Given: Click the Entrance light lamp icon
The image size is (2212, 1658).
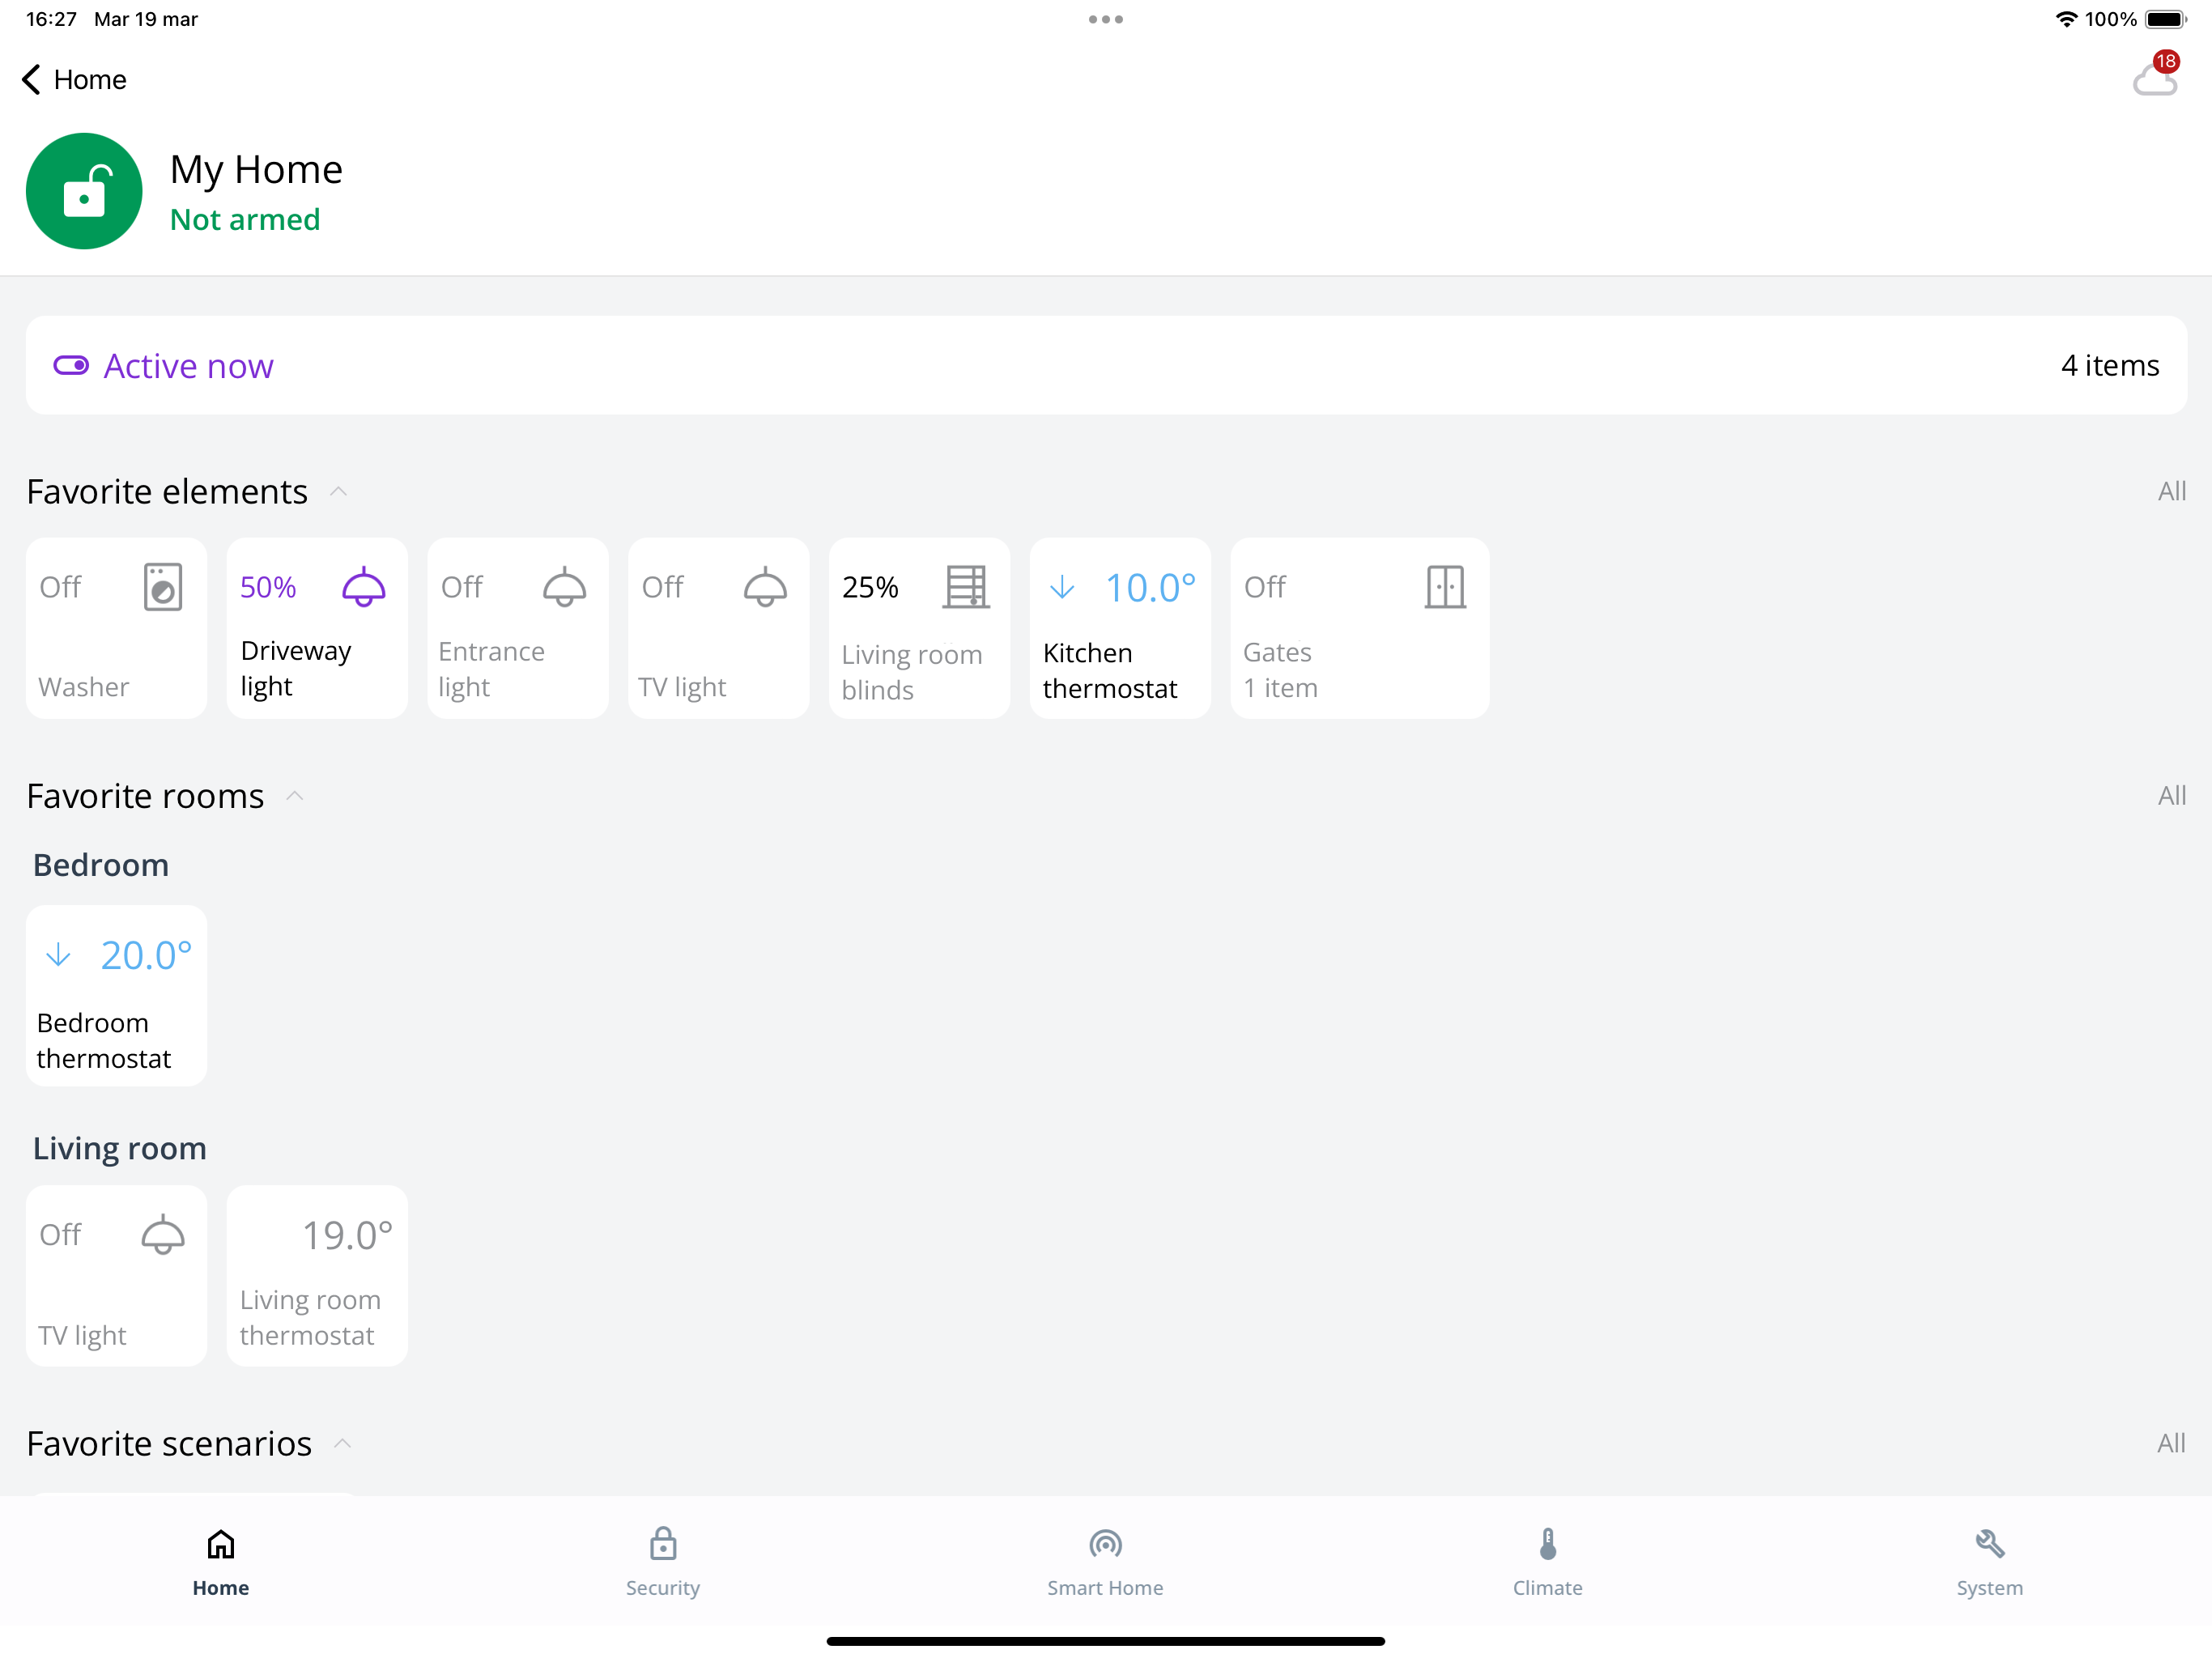Looking at the screenshot, I should tap(564, 587).
